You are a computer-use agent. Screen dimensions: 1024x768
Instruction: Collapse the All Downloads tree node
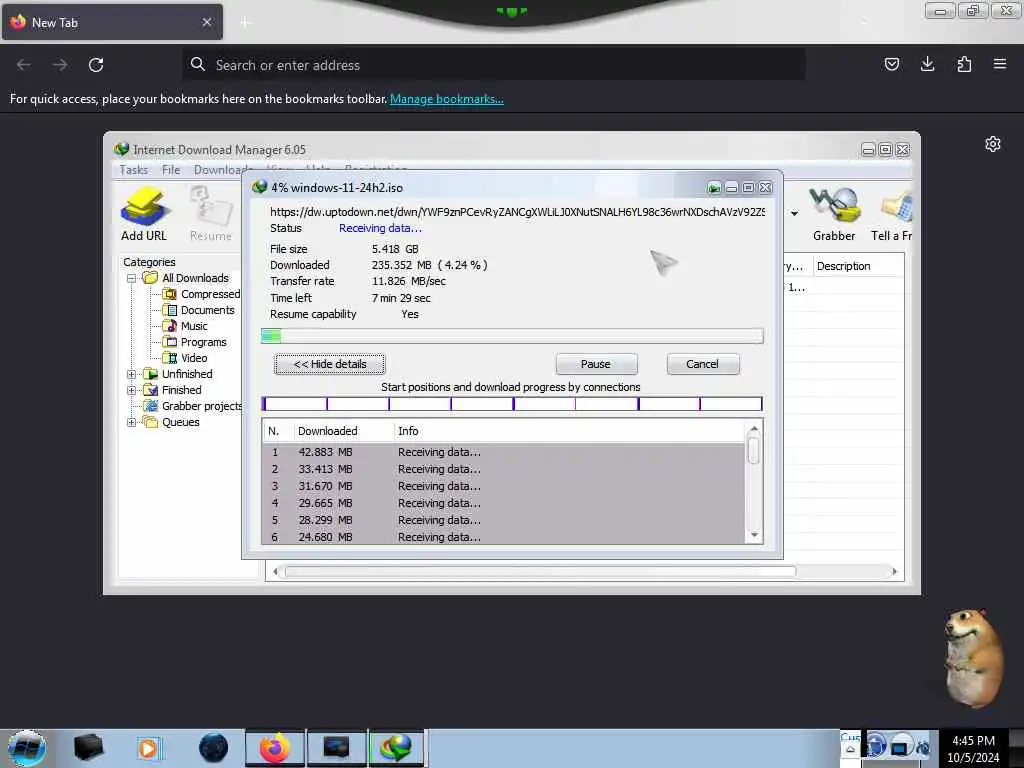131,278
